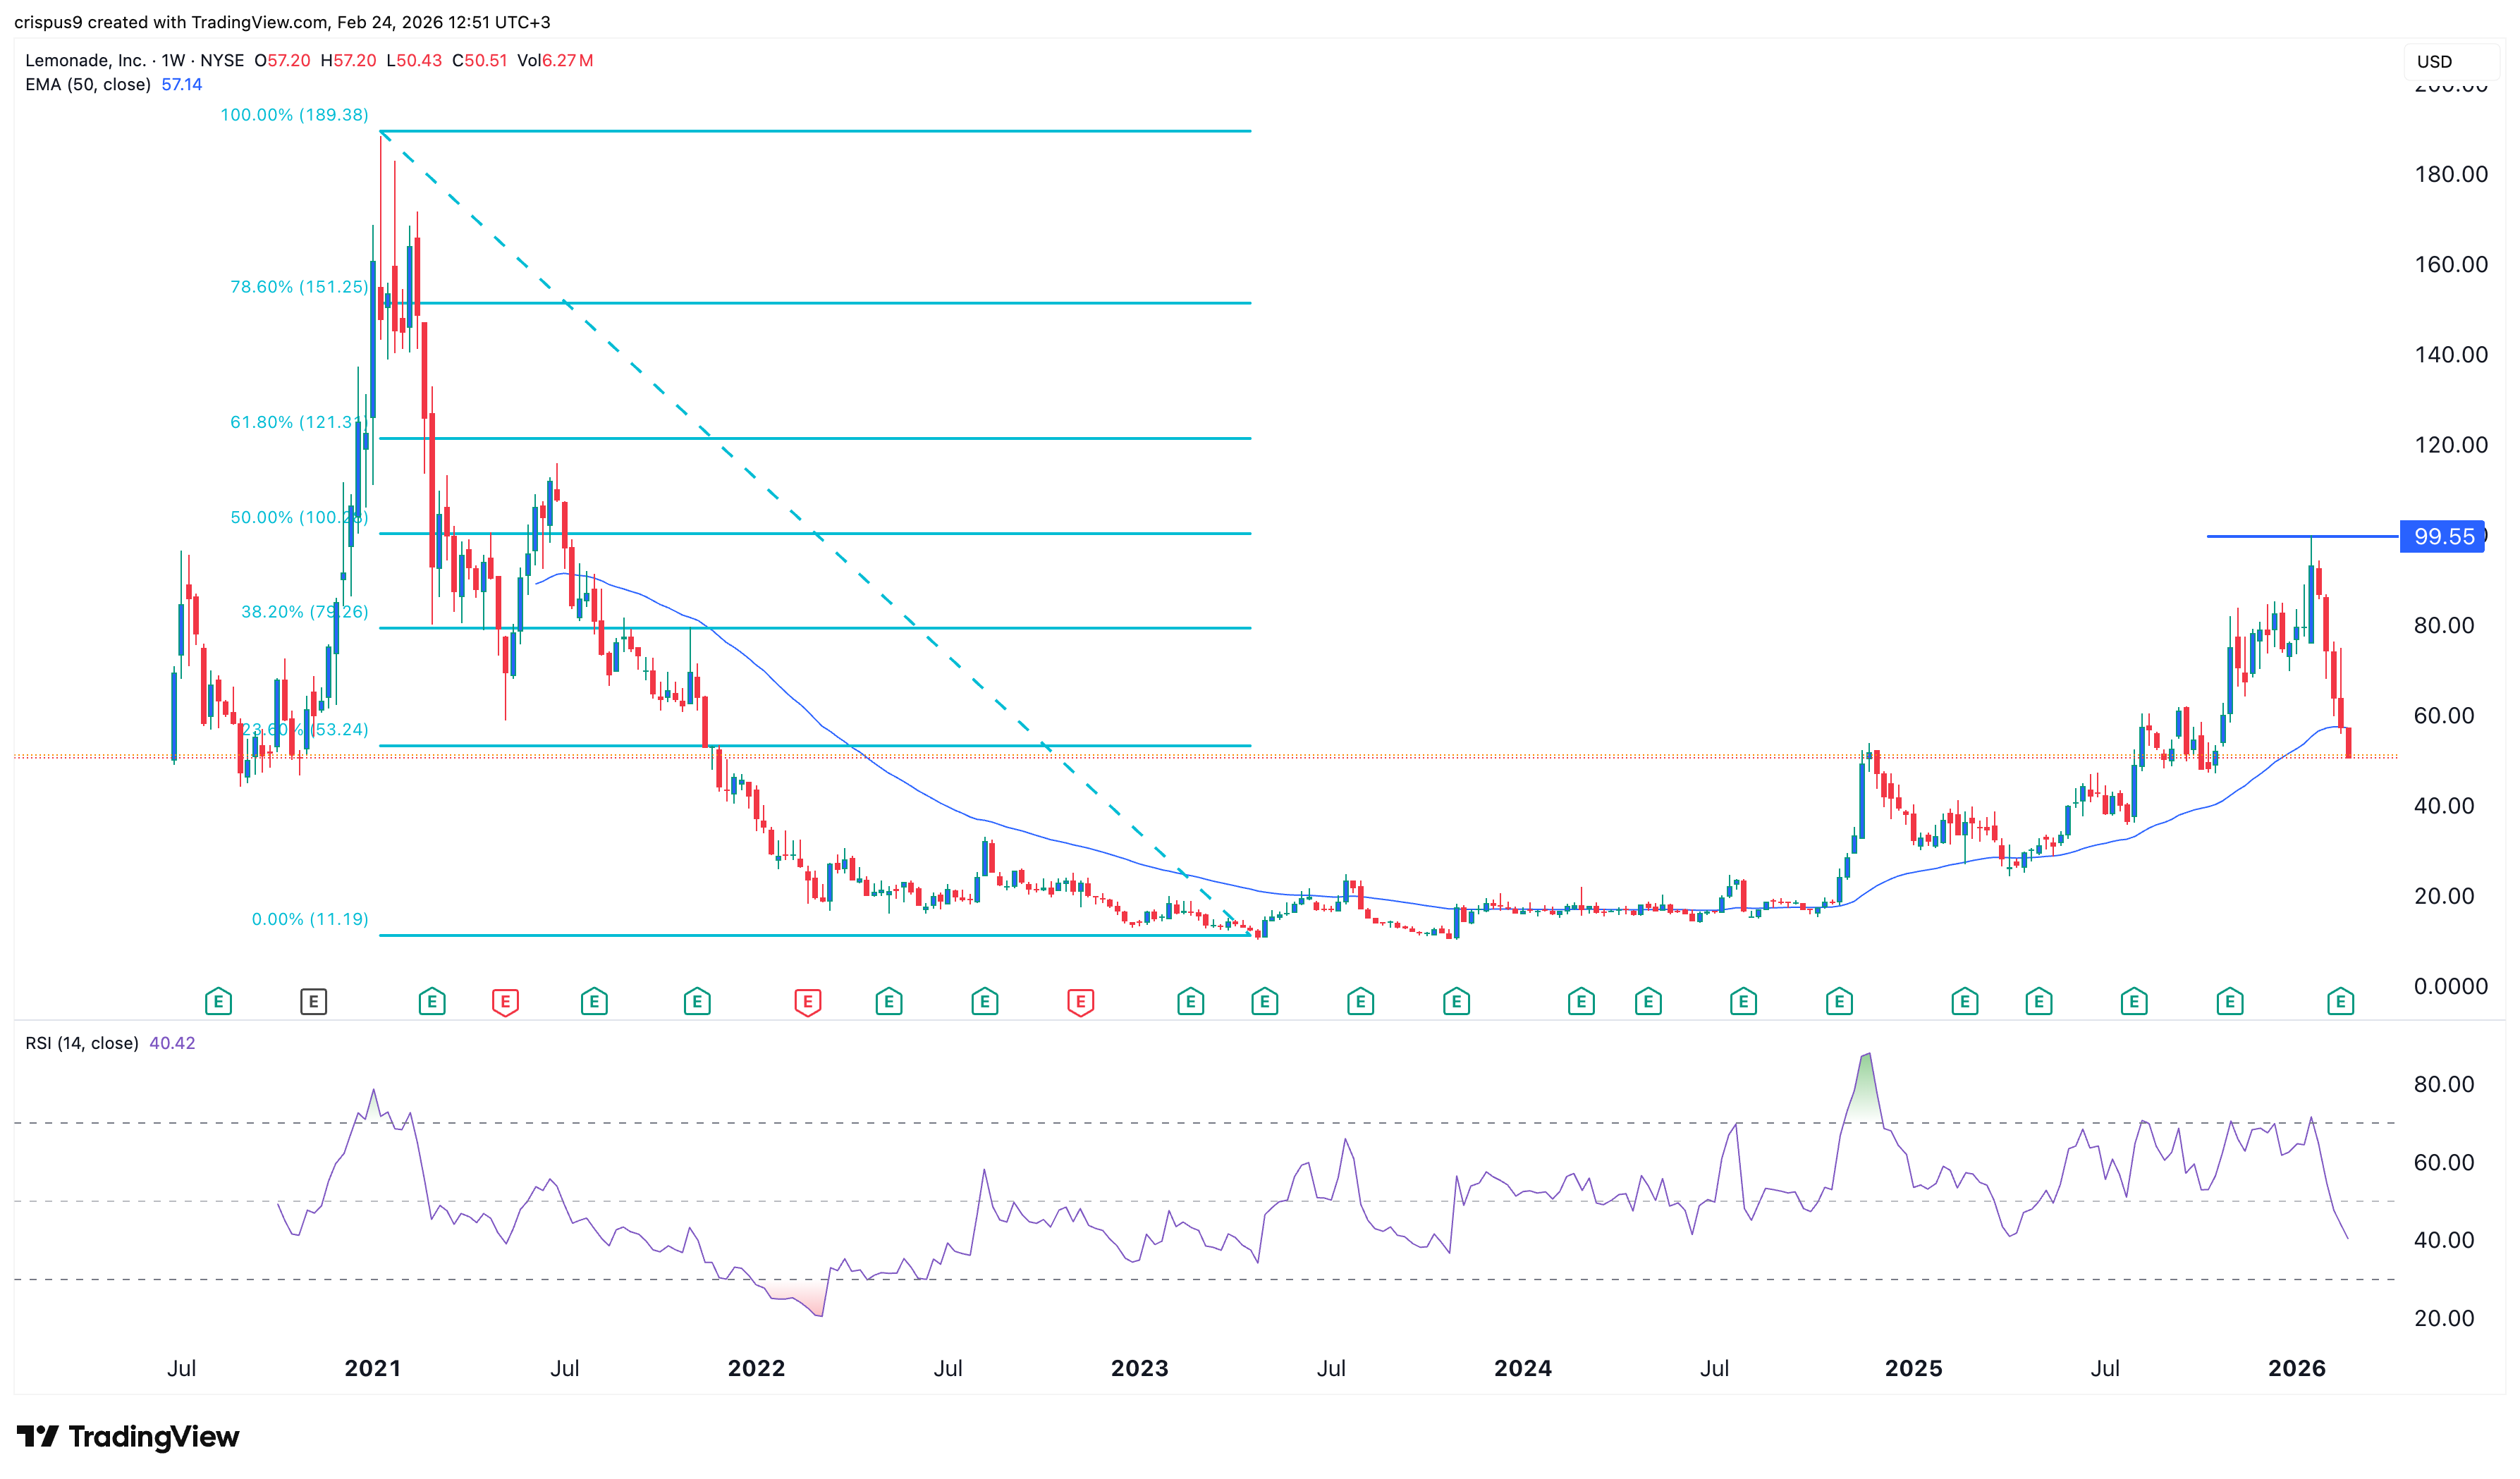Click the red earnings marker after 2022
The image size is (2520, 1479).
click(x=807, y=1001)
